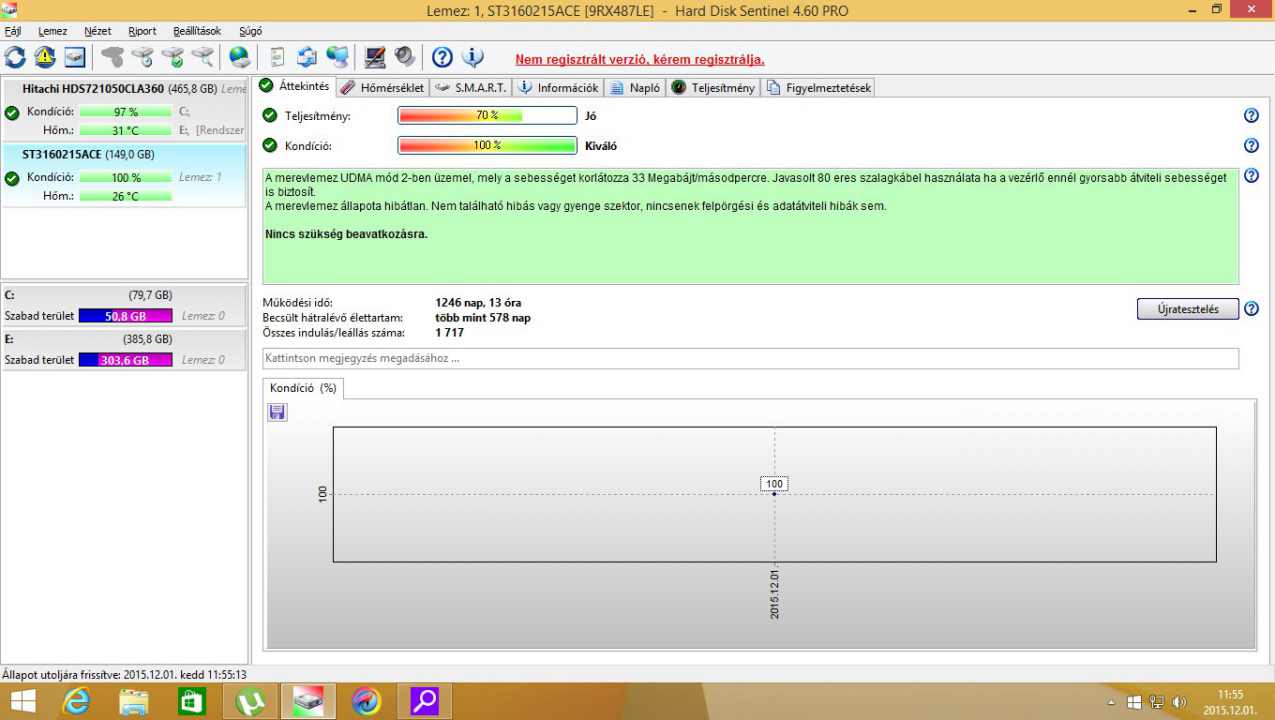This screenshot has width=1275, height=720.
Task: Open help next to the status description
Action: pyautogui.click(x=1251, y=176)
